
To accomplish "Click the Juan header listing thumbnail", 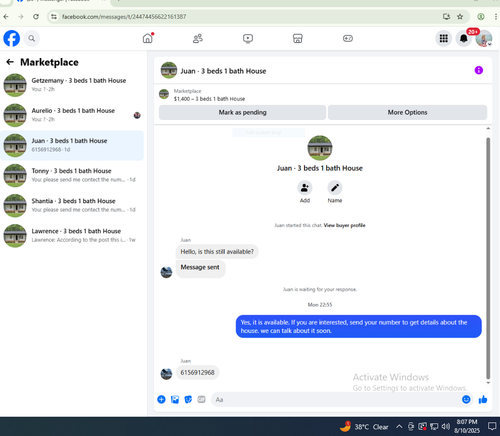I will click(x=169, y=70).
